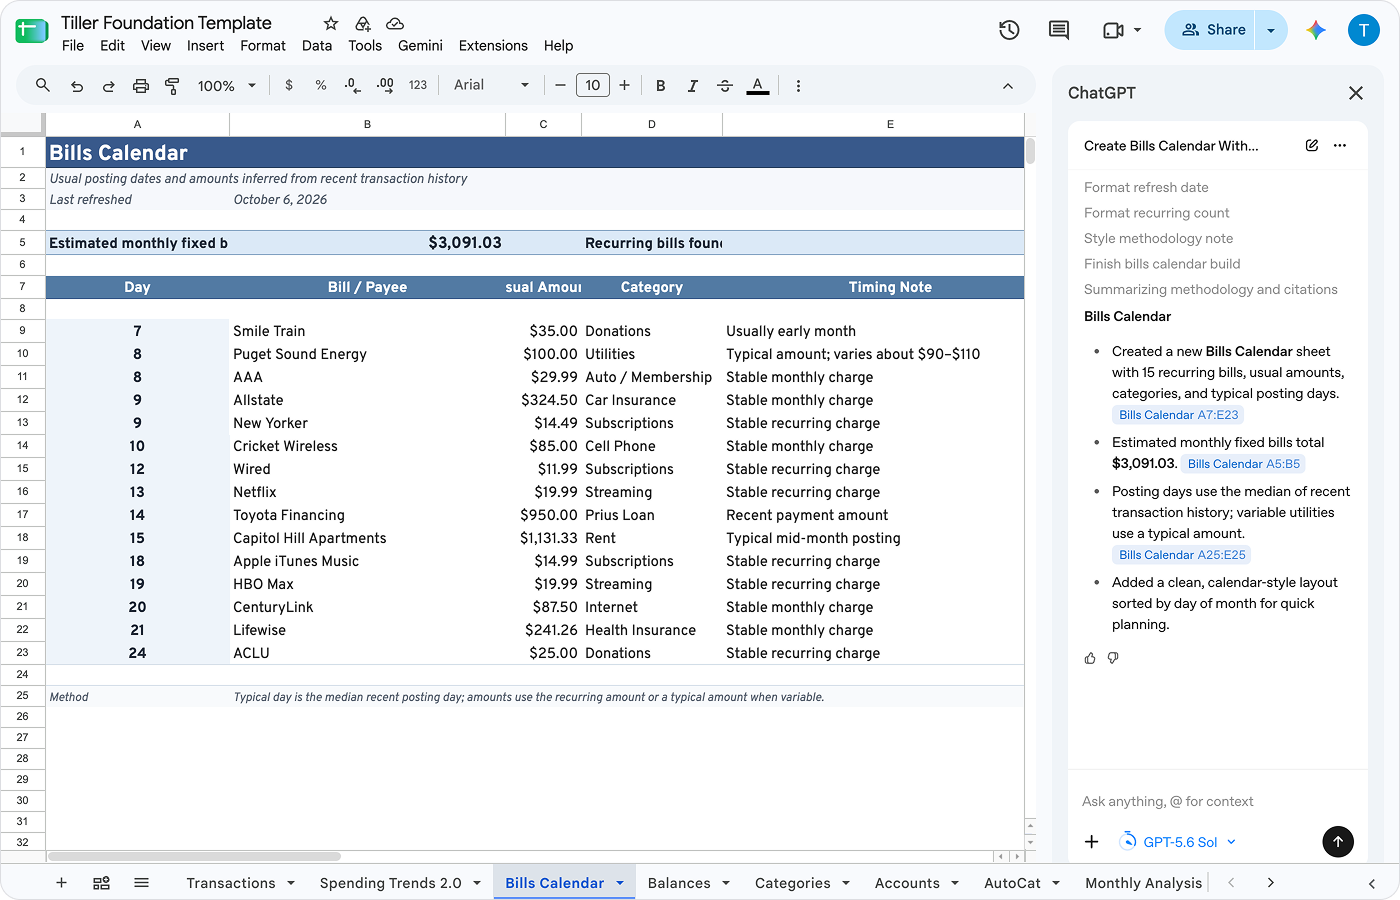Switch to the Transactions sheet tab

(231, 883)
